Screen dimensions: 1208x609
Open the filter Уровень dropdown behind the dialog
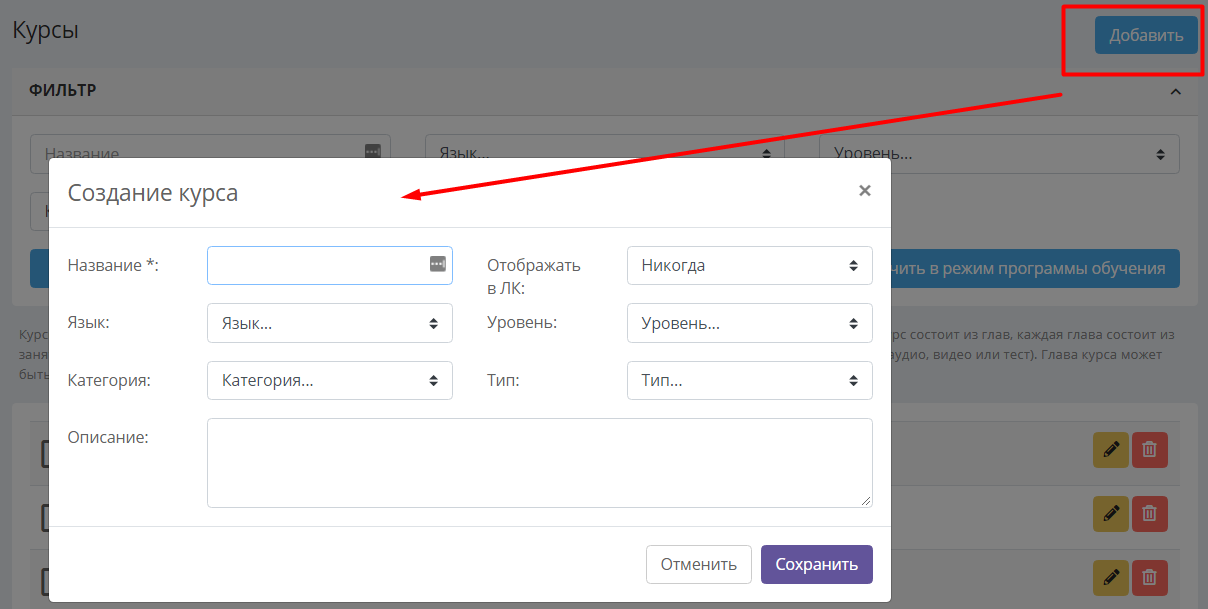click(999, 154)
